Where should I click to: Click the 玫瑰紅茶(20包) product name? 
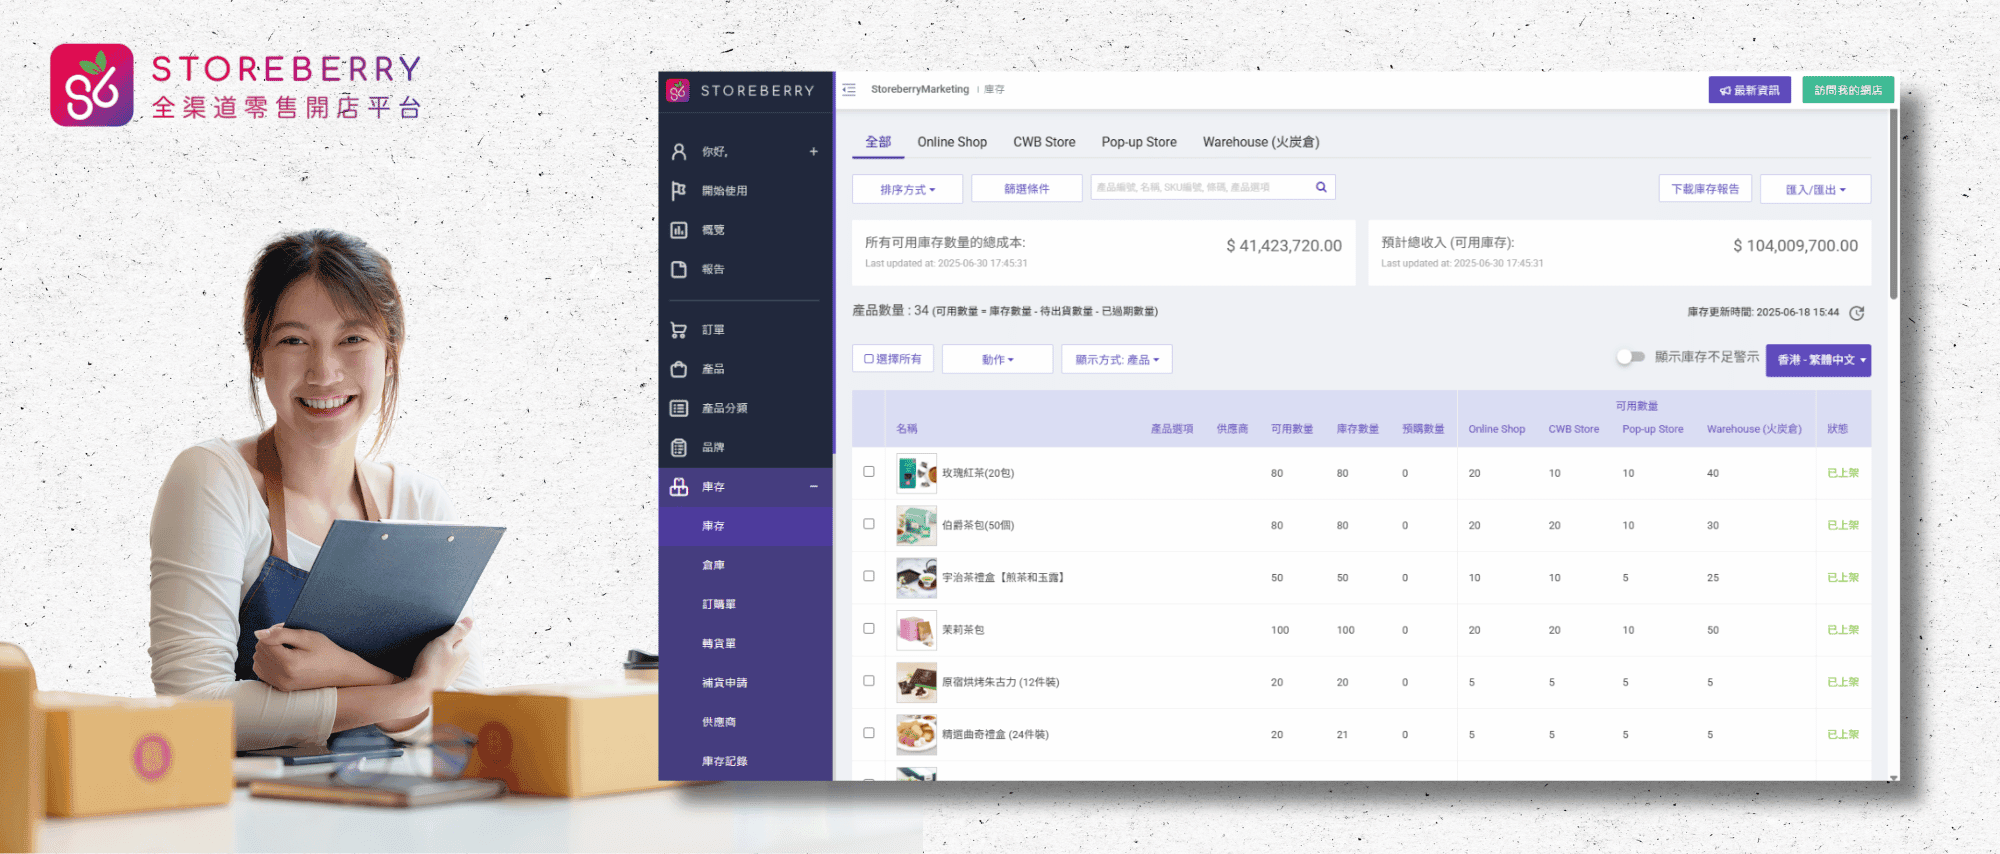978,473
